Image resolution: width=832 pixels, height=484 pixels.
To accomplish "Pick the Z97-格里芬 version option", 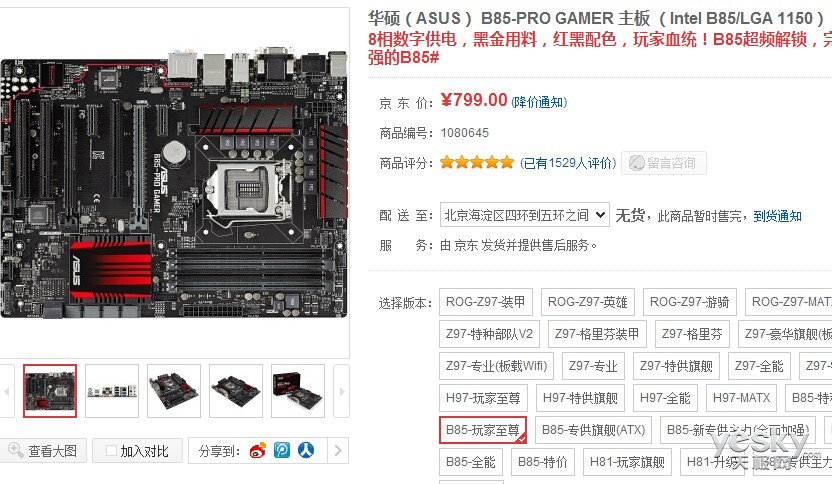I will pyautogui.click(x=692, y=334).
